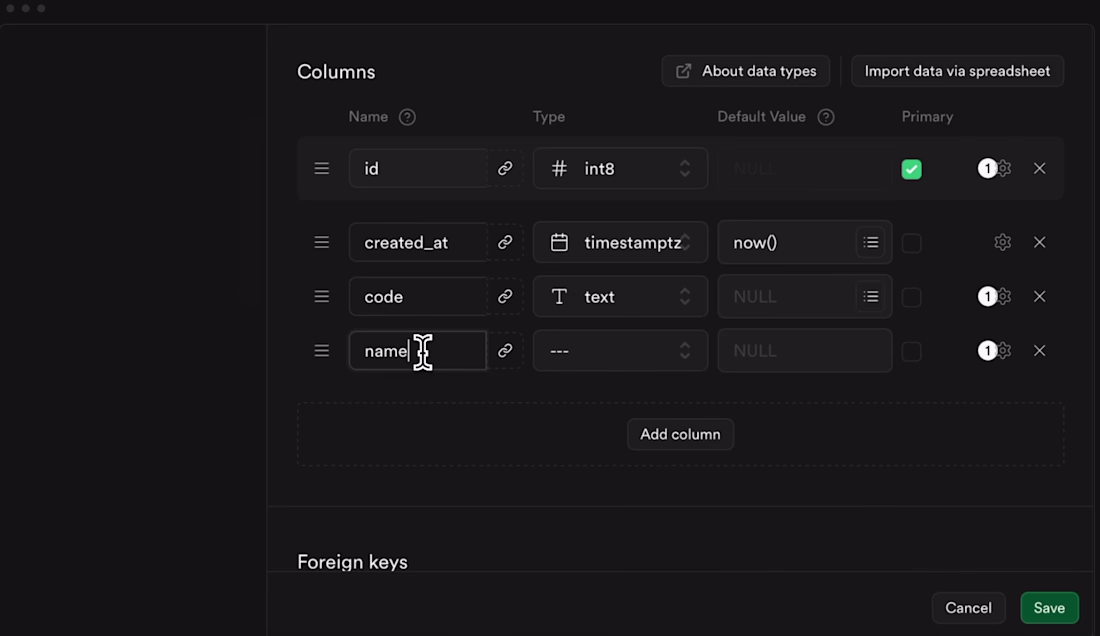Grab the drag handle of code row
The height and width of the screenshot is (636, 1100).
click(322, 297)
